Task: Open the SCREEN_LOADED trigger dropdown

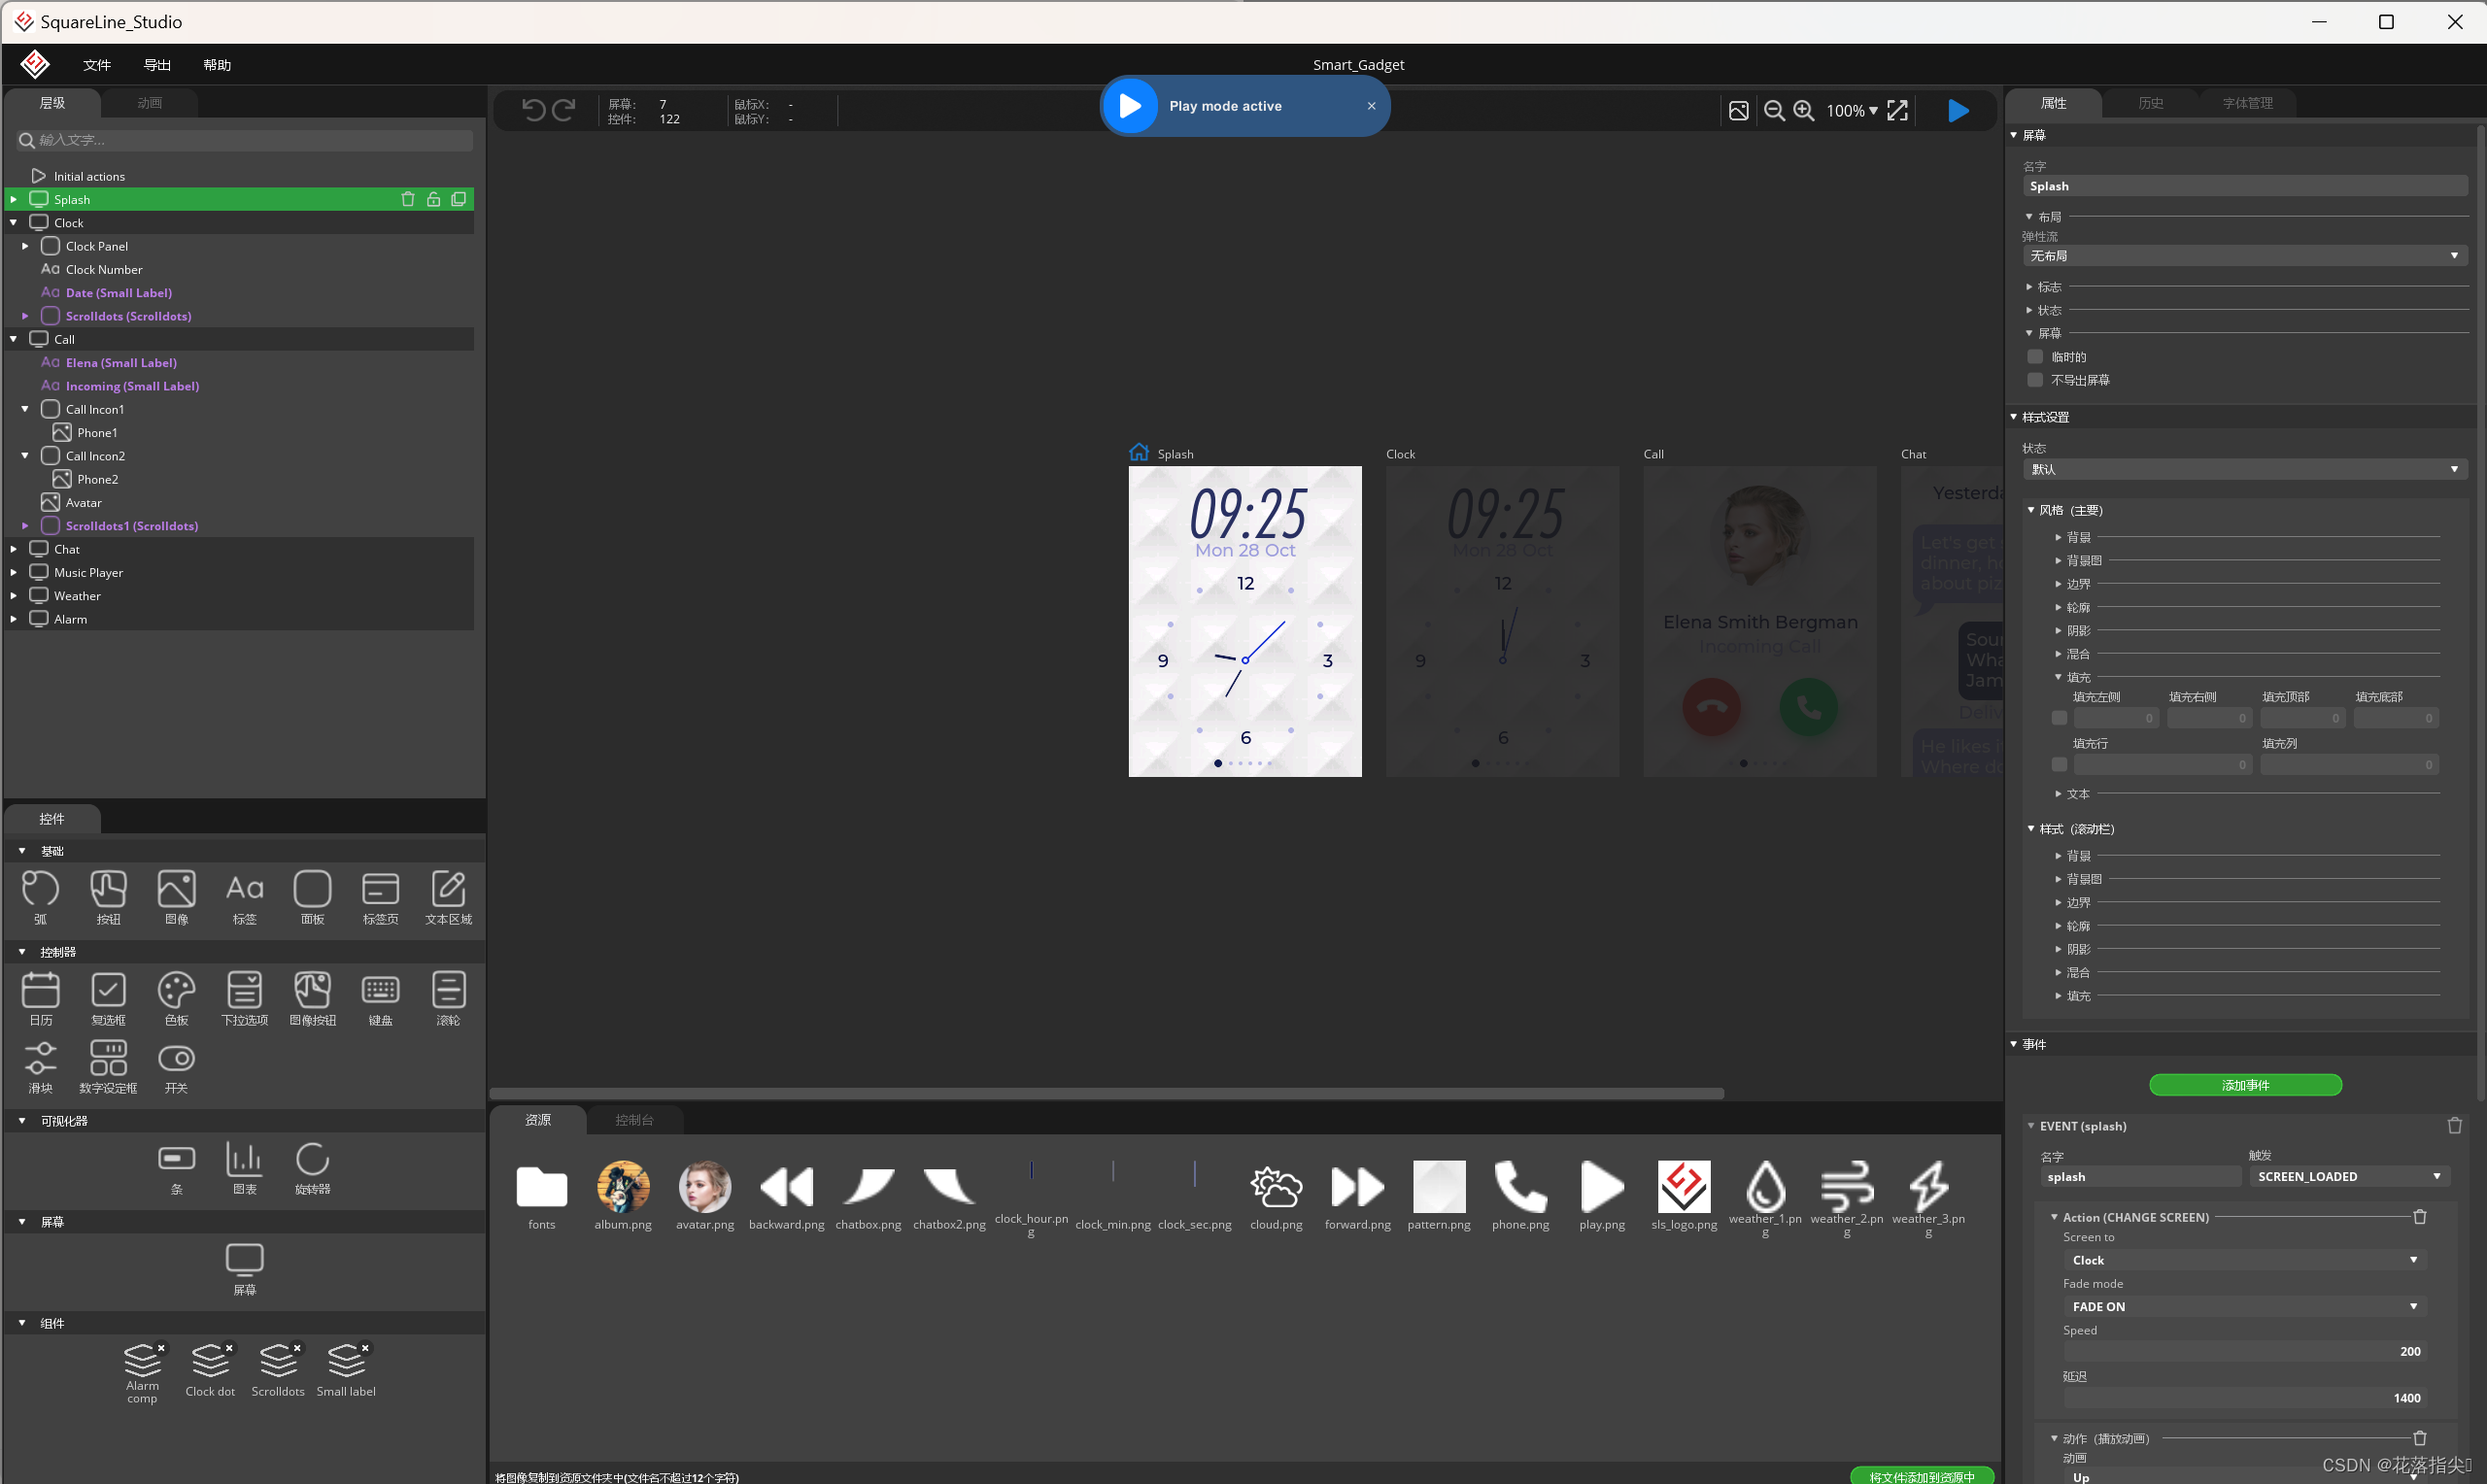Action: (x=2347, y=1176)
